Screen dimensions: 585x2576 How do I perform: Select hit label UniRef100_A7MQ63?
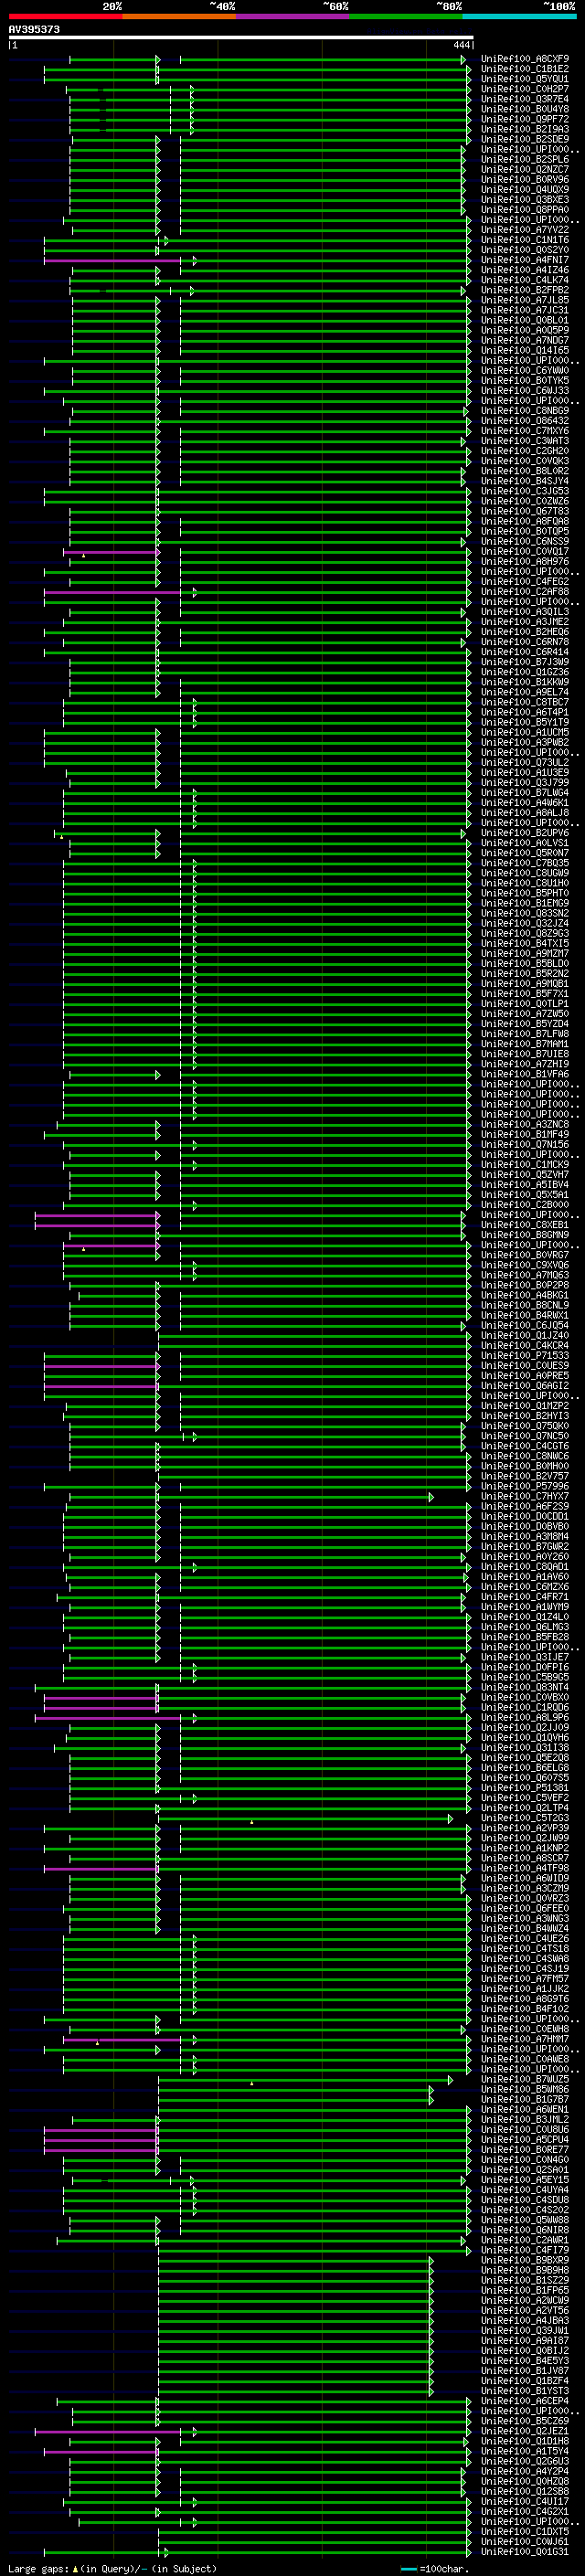click(x=525, y=1275)
